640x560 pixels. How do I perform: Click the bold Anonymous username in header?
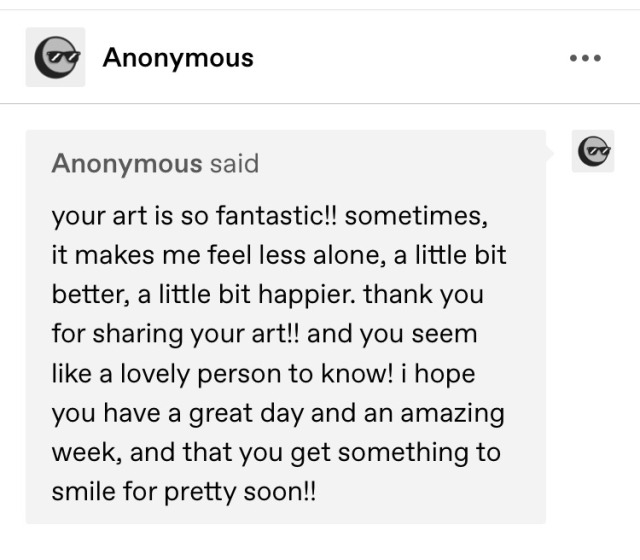(x=178, y=58)
